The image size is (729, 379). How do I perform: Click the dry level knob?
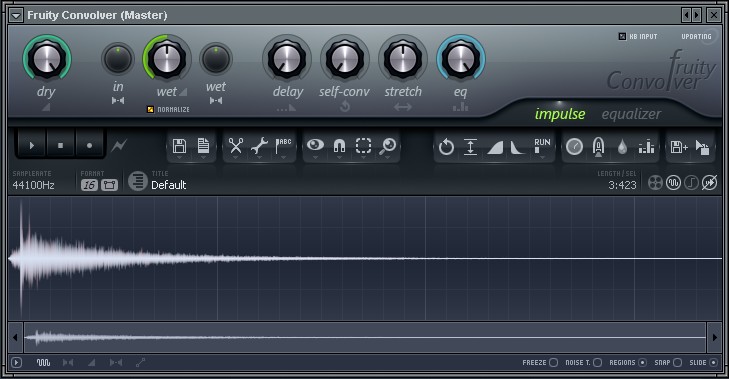point(47,59)
